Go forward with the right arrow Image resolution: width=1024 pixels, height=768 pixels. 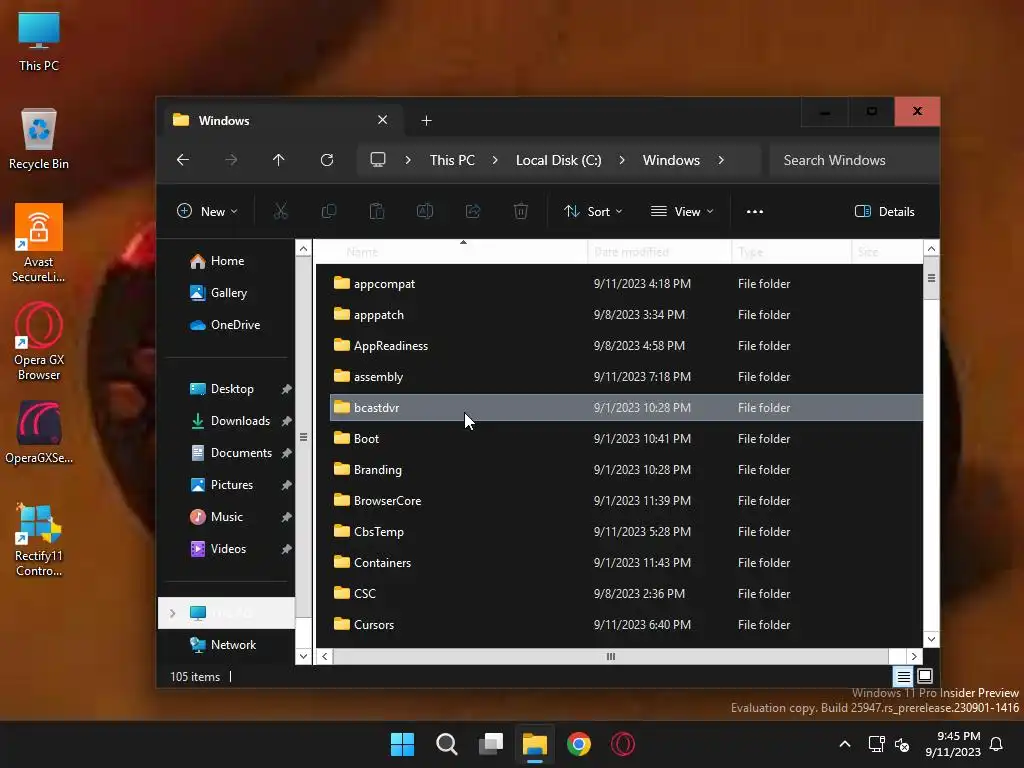pyautogui.click(x=231, y=160)
